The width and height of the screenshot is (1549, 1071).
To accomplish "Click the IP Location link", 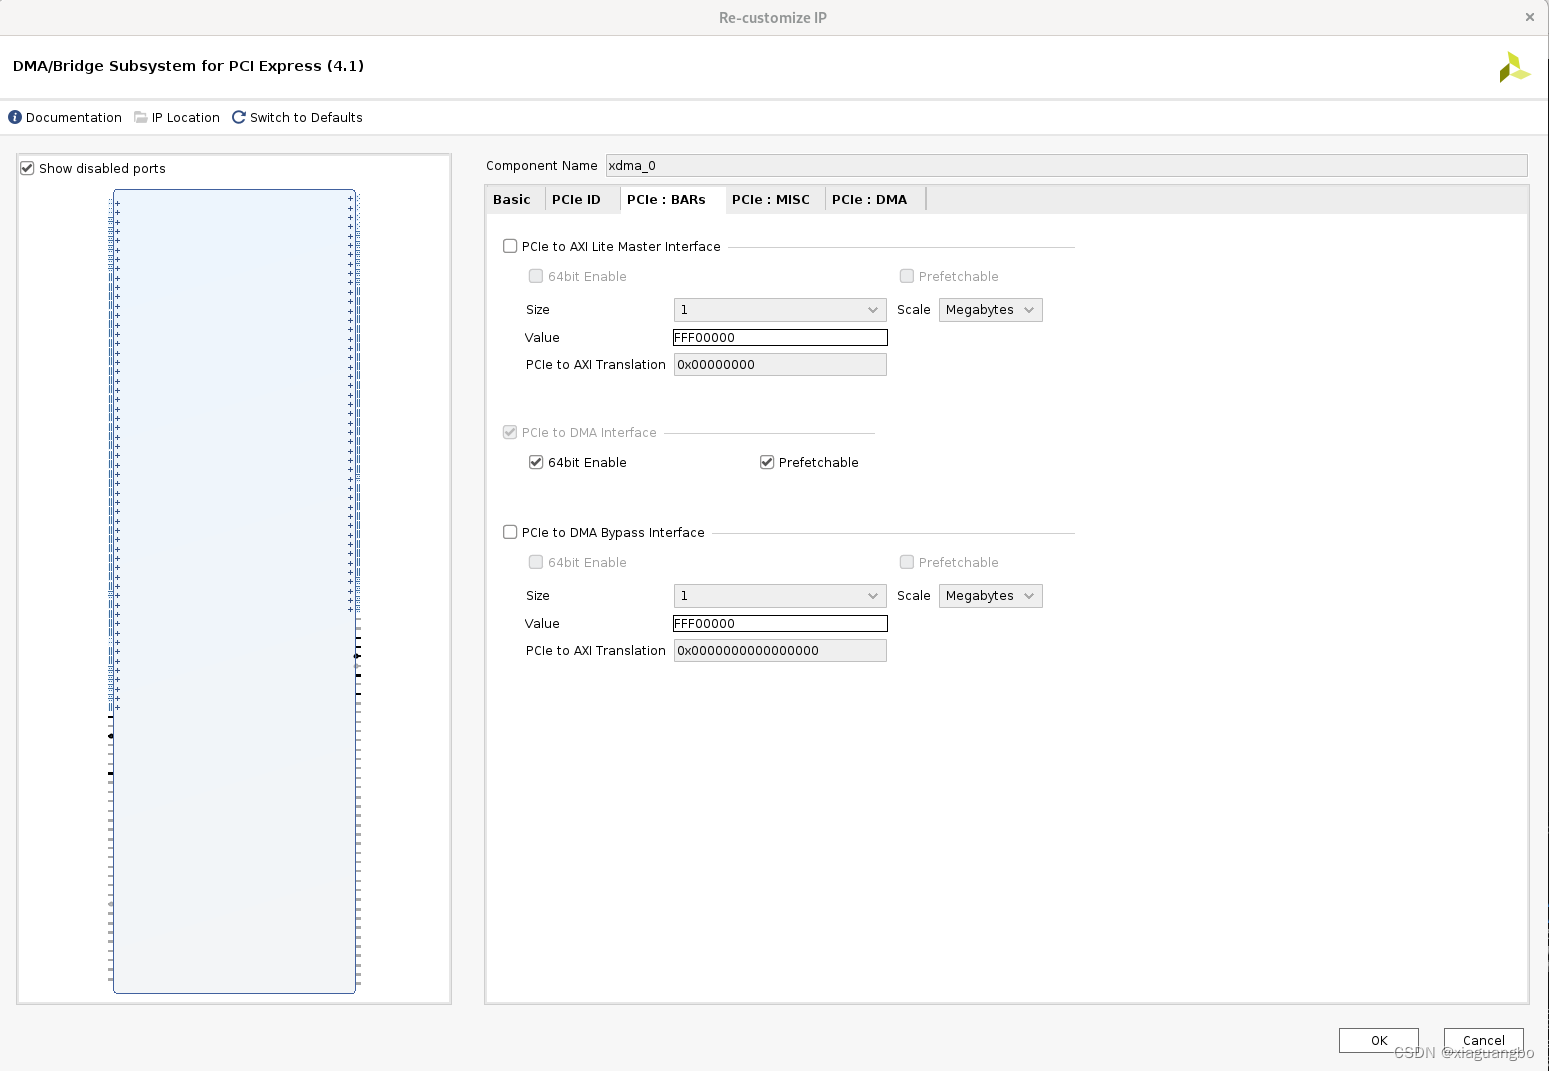I will pyautogui.click(x=186, y=117).
